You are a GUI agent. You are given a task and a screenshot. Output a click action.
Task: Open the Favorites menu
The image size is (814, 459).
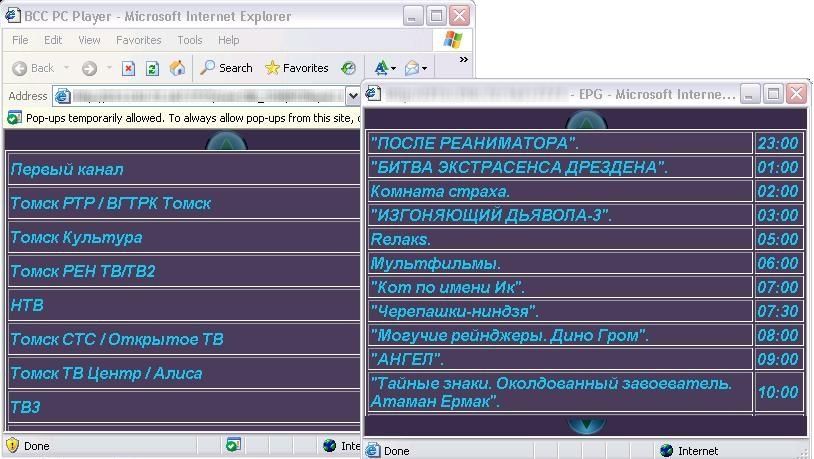[x=139, y=40]
